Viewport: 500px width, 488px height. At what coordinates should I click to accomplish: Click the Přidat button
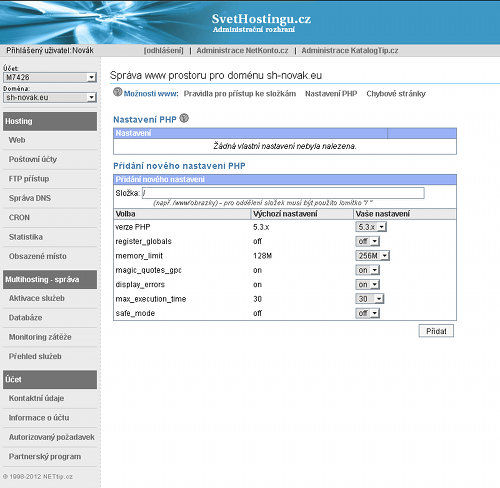[436, 331]
